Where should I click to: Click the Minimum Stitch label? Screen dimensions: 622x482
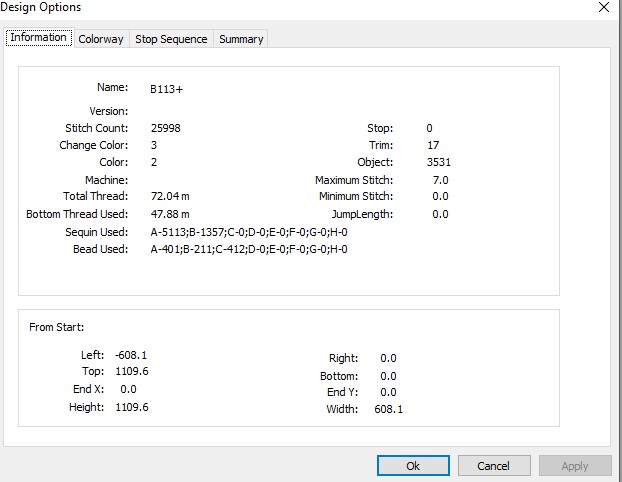point(356,196)
